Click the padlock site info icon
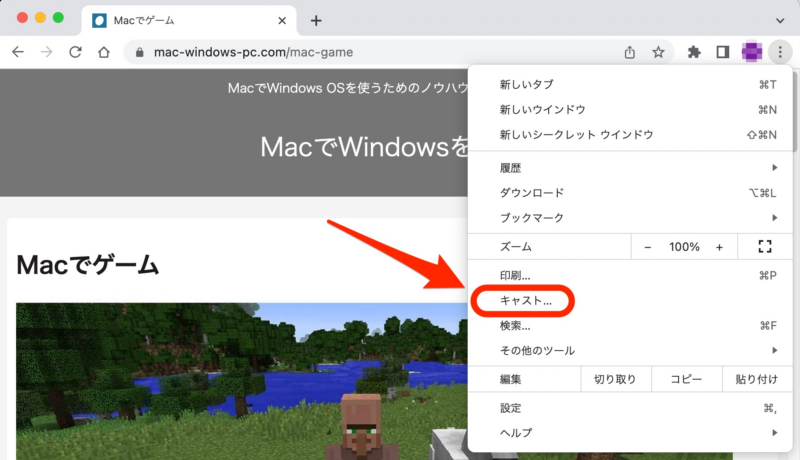Screen dimensions: 800x460 (x=139, y=52)
